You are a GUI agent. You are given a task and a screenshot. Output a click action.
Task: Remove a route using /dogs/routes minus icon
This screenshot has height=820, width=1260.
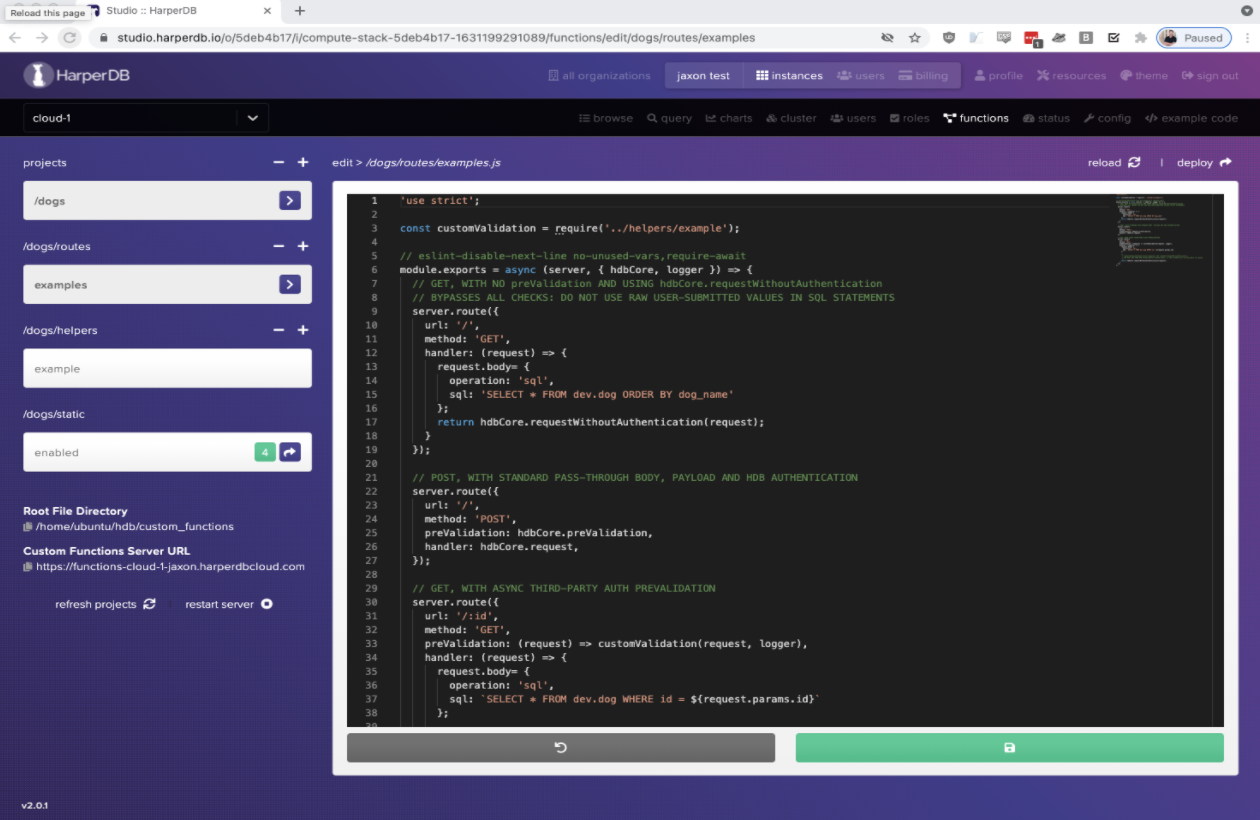279,246
